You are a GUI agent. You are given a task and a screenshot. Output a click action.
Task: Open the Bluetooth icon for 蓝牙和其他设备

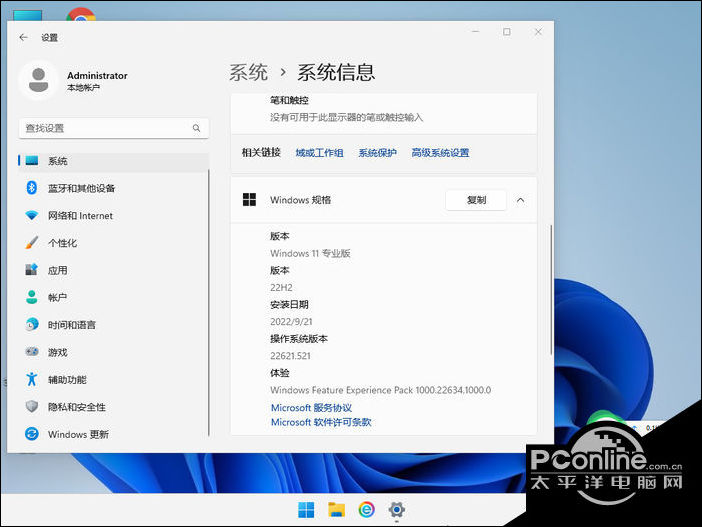click(x=31, y=188)
